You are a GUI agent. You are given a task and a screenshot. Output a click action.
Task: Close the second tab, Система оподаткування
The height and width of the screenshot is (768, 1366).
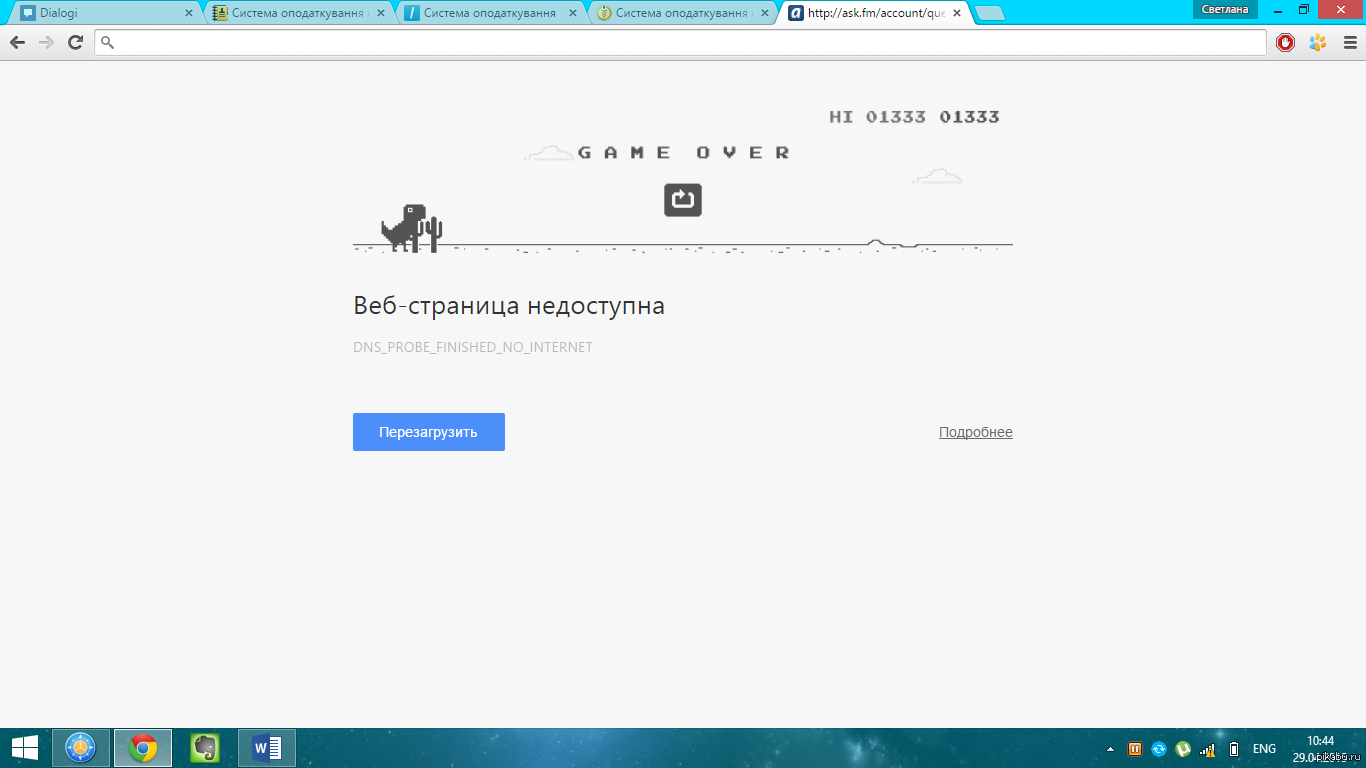(x=380, y=14)
